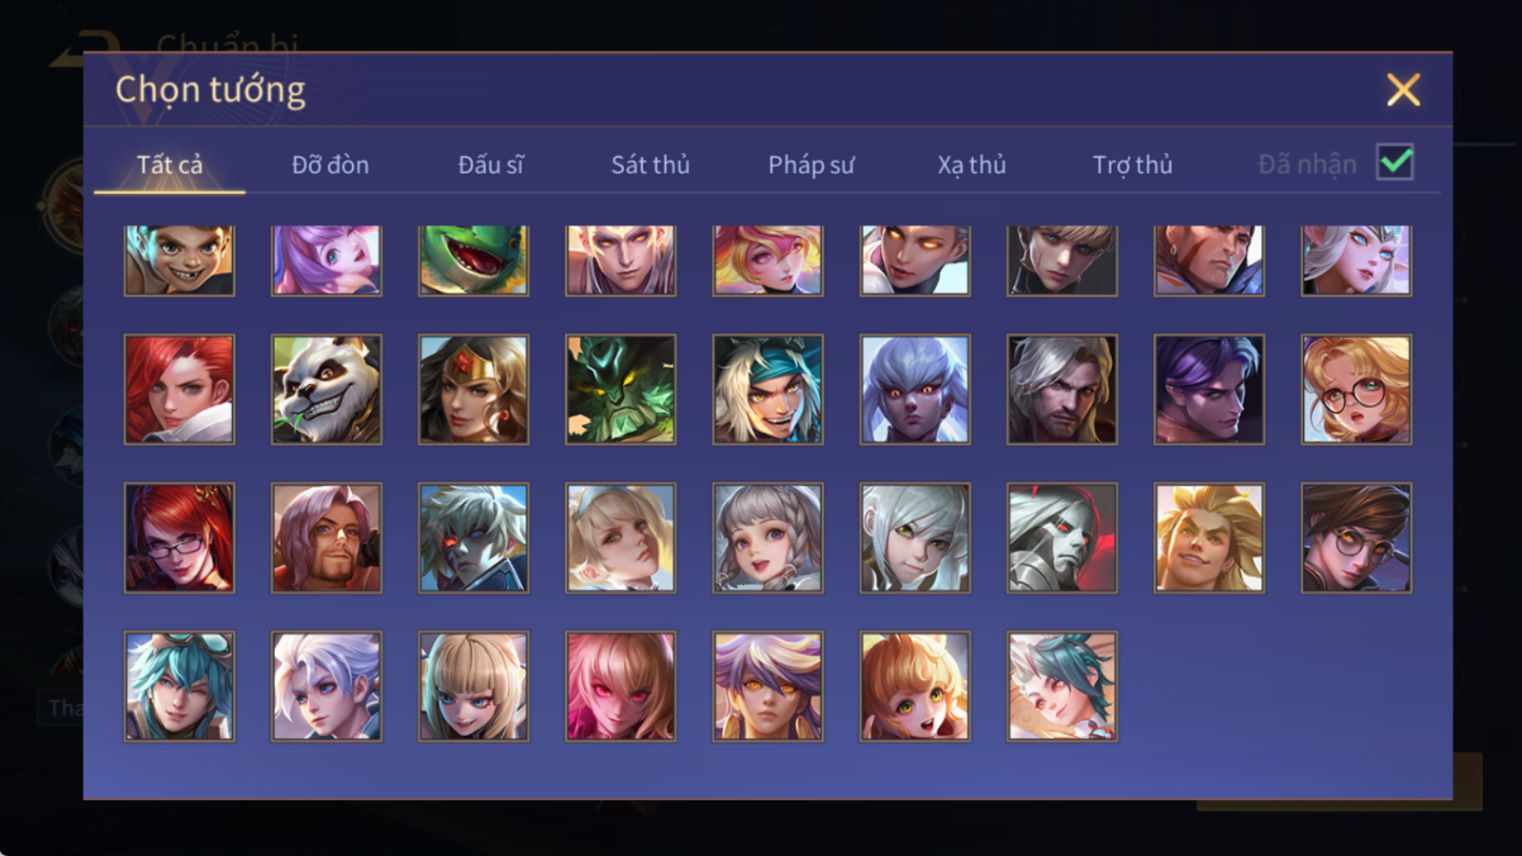Select the armored silver knight with red eye
The height and width of the screenshot is (856, 1522).
tap(1062, 538)
